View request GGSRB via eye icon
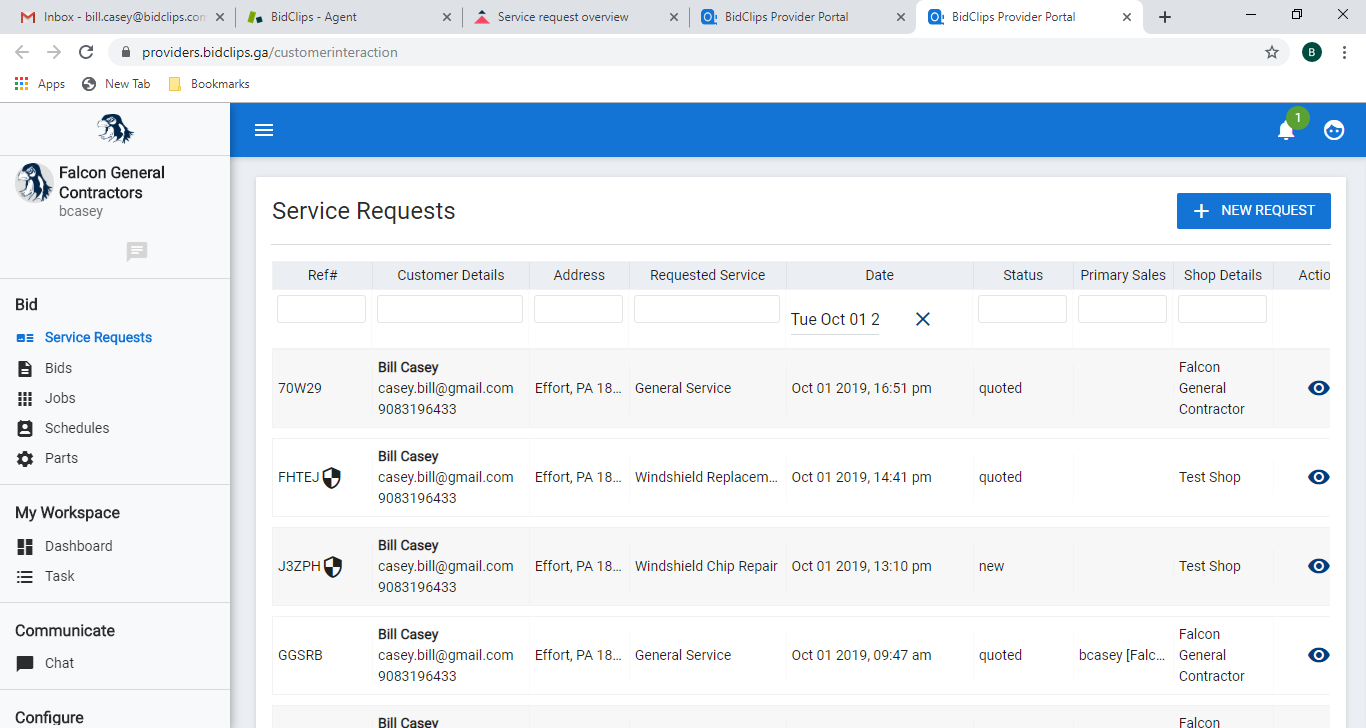This screenshot has height=728, width=1366. click(1319, 655)
